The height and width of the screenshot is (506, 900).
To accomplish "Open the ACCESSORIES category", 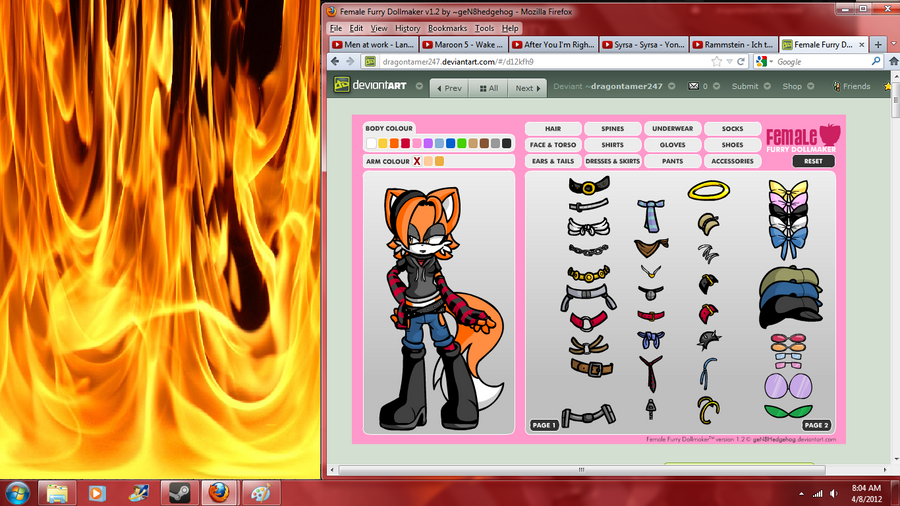I will click(x=732, y=161).
